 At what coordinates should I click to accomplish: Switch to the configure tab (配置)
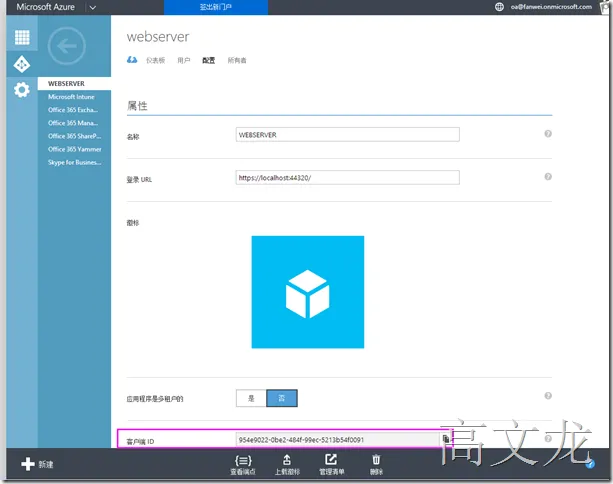click(x=208, y=60)
